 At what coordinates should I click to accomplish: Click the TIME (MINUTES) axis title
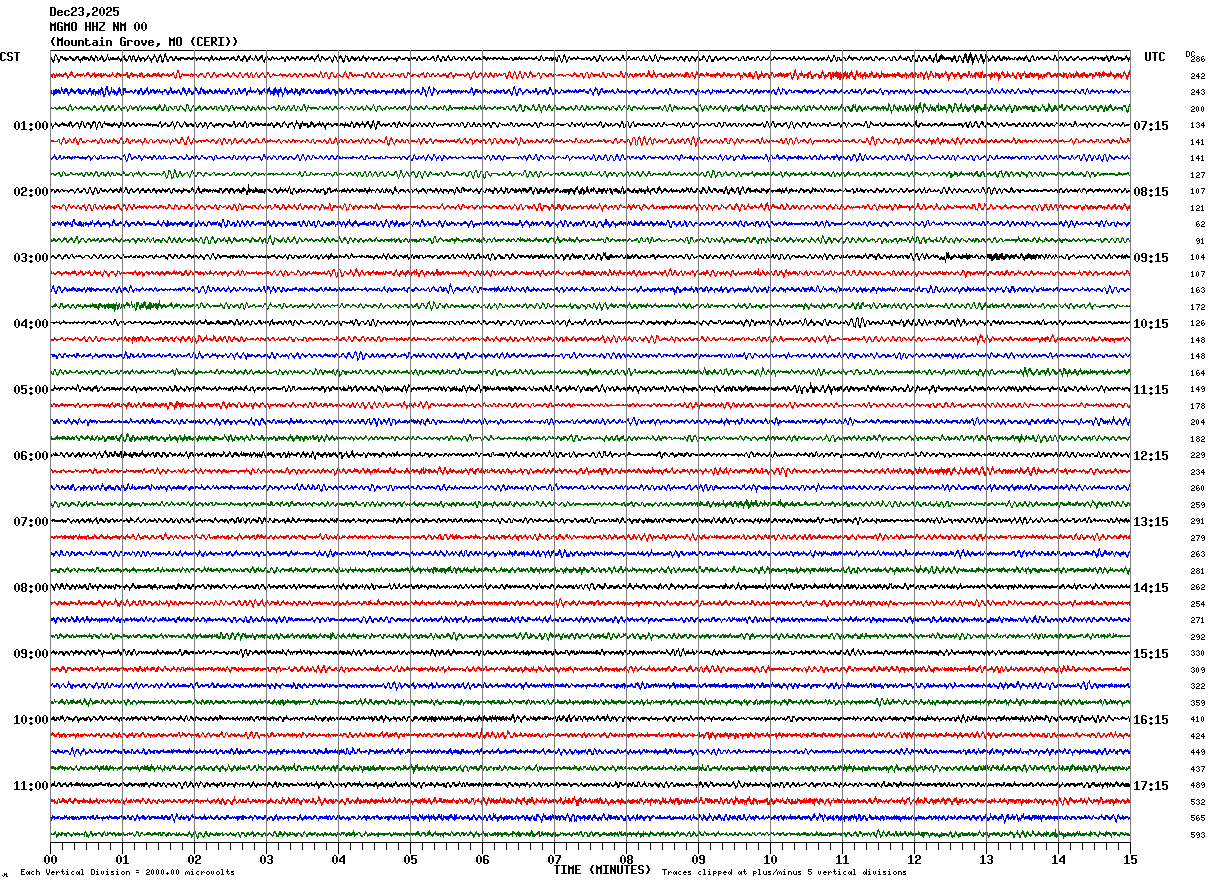click(602, 870)
